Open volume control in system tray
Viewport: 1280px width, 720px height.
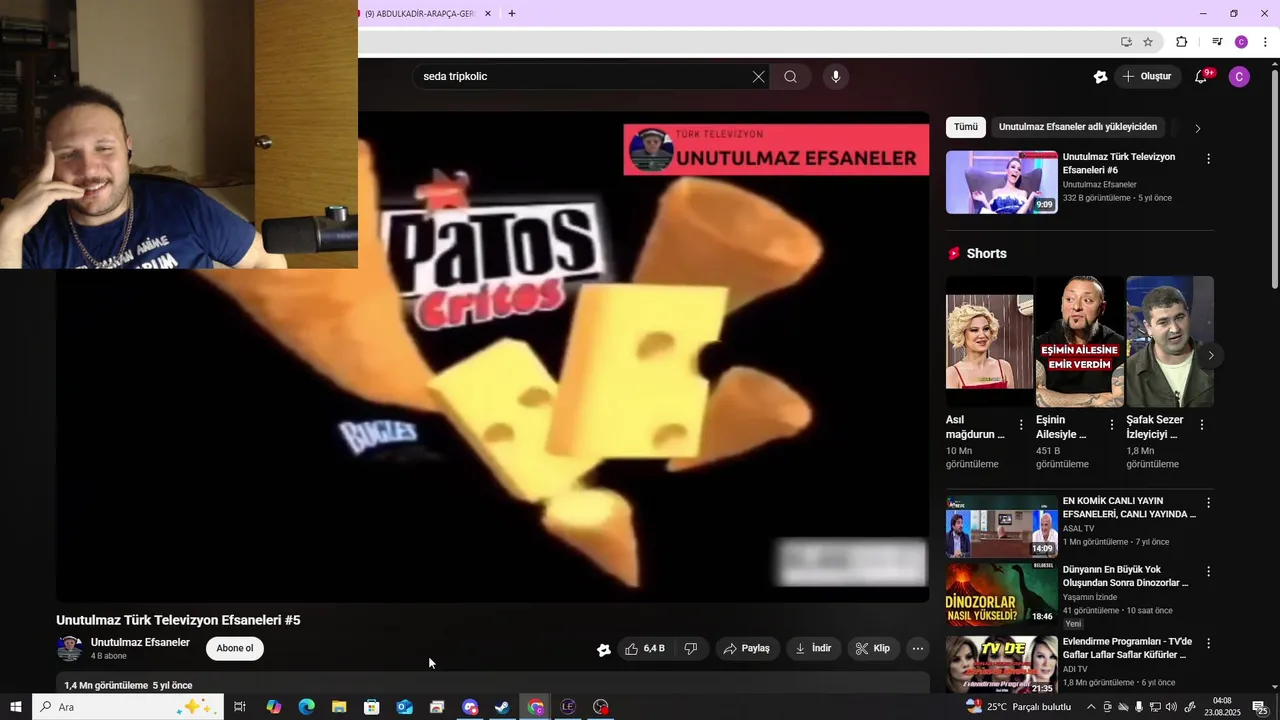1172,707
